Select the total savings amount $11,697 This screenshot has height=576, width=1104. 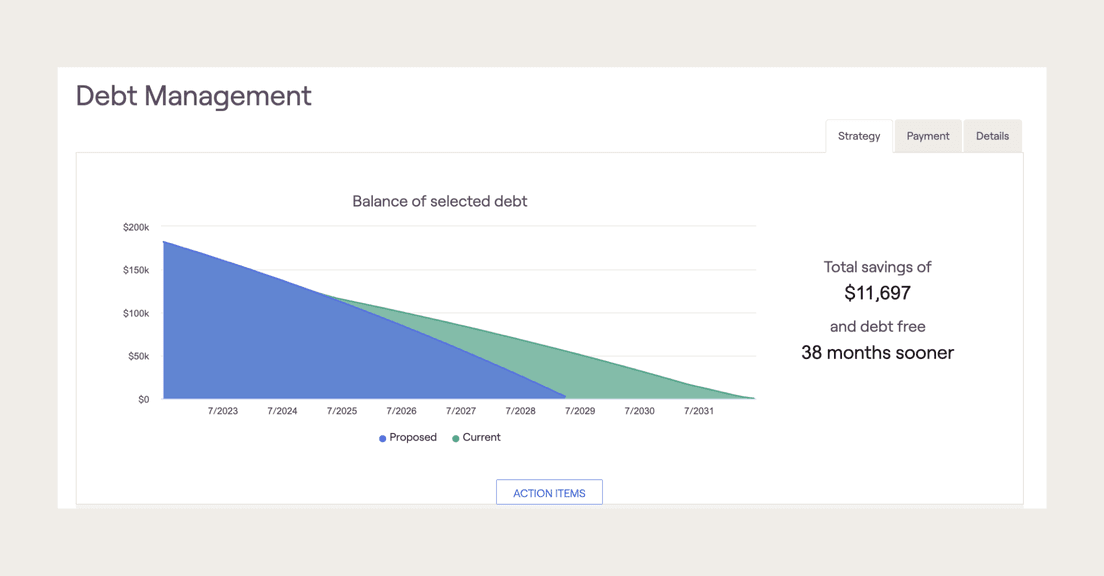click(877, 293)
